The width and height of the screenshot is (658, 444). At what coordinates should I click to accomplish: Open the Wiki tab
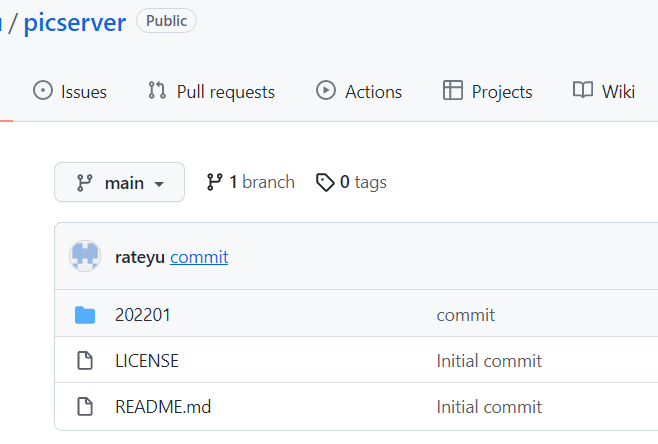click(604, 91)
